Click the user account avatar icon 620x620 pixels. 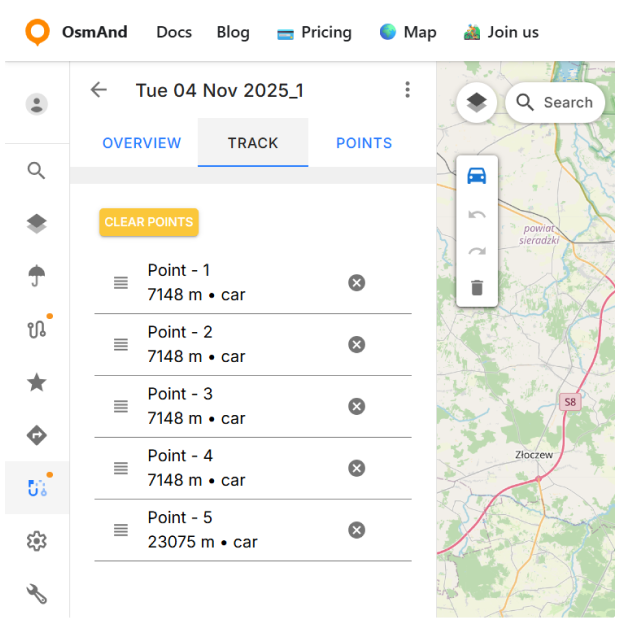37,104
